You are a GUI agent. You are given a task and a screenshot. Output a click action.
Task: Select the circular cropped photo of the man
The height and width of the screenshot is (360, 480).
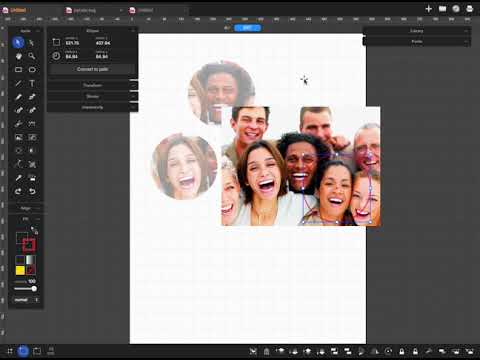pos(221,93)
